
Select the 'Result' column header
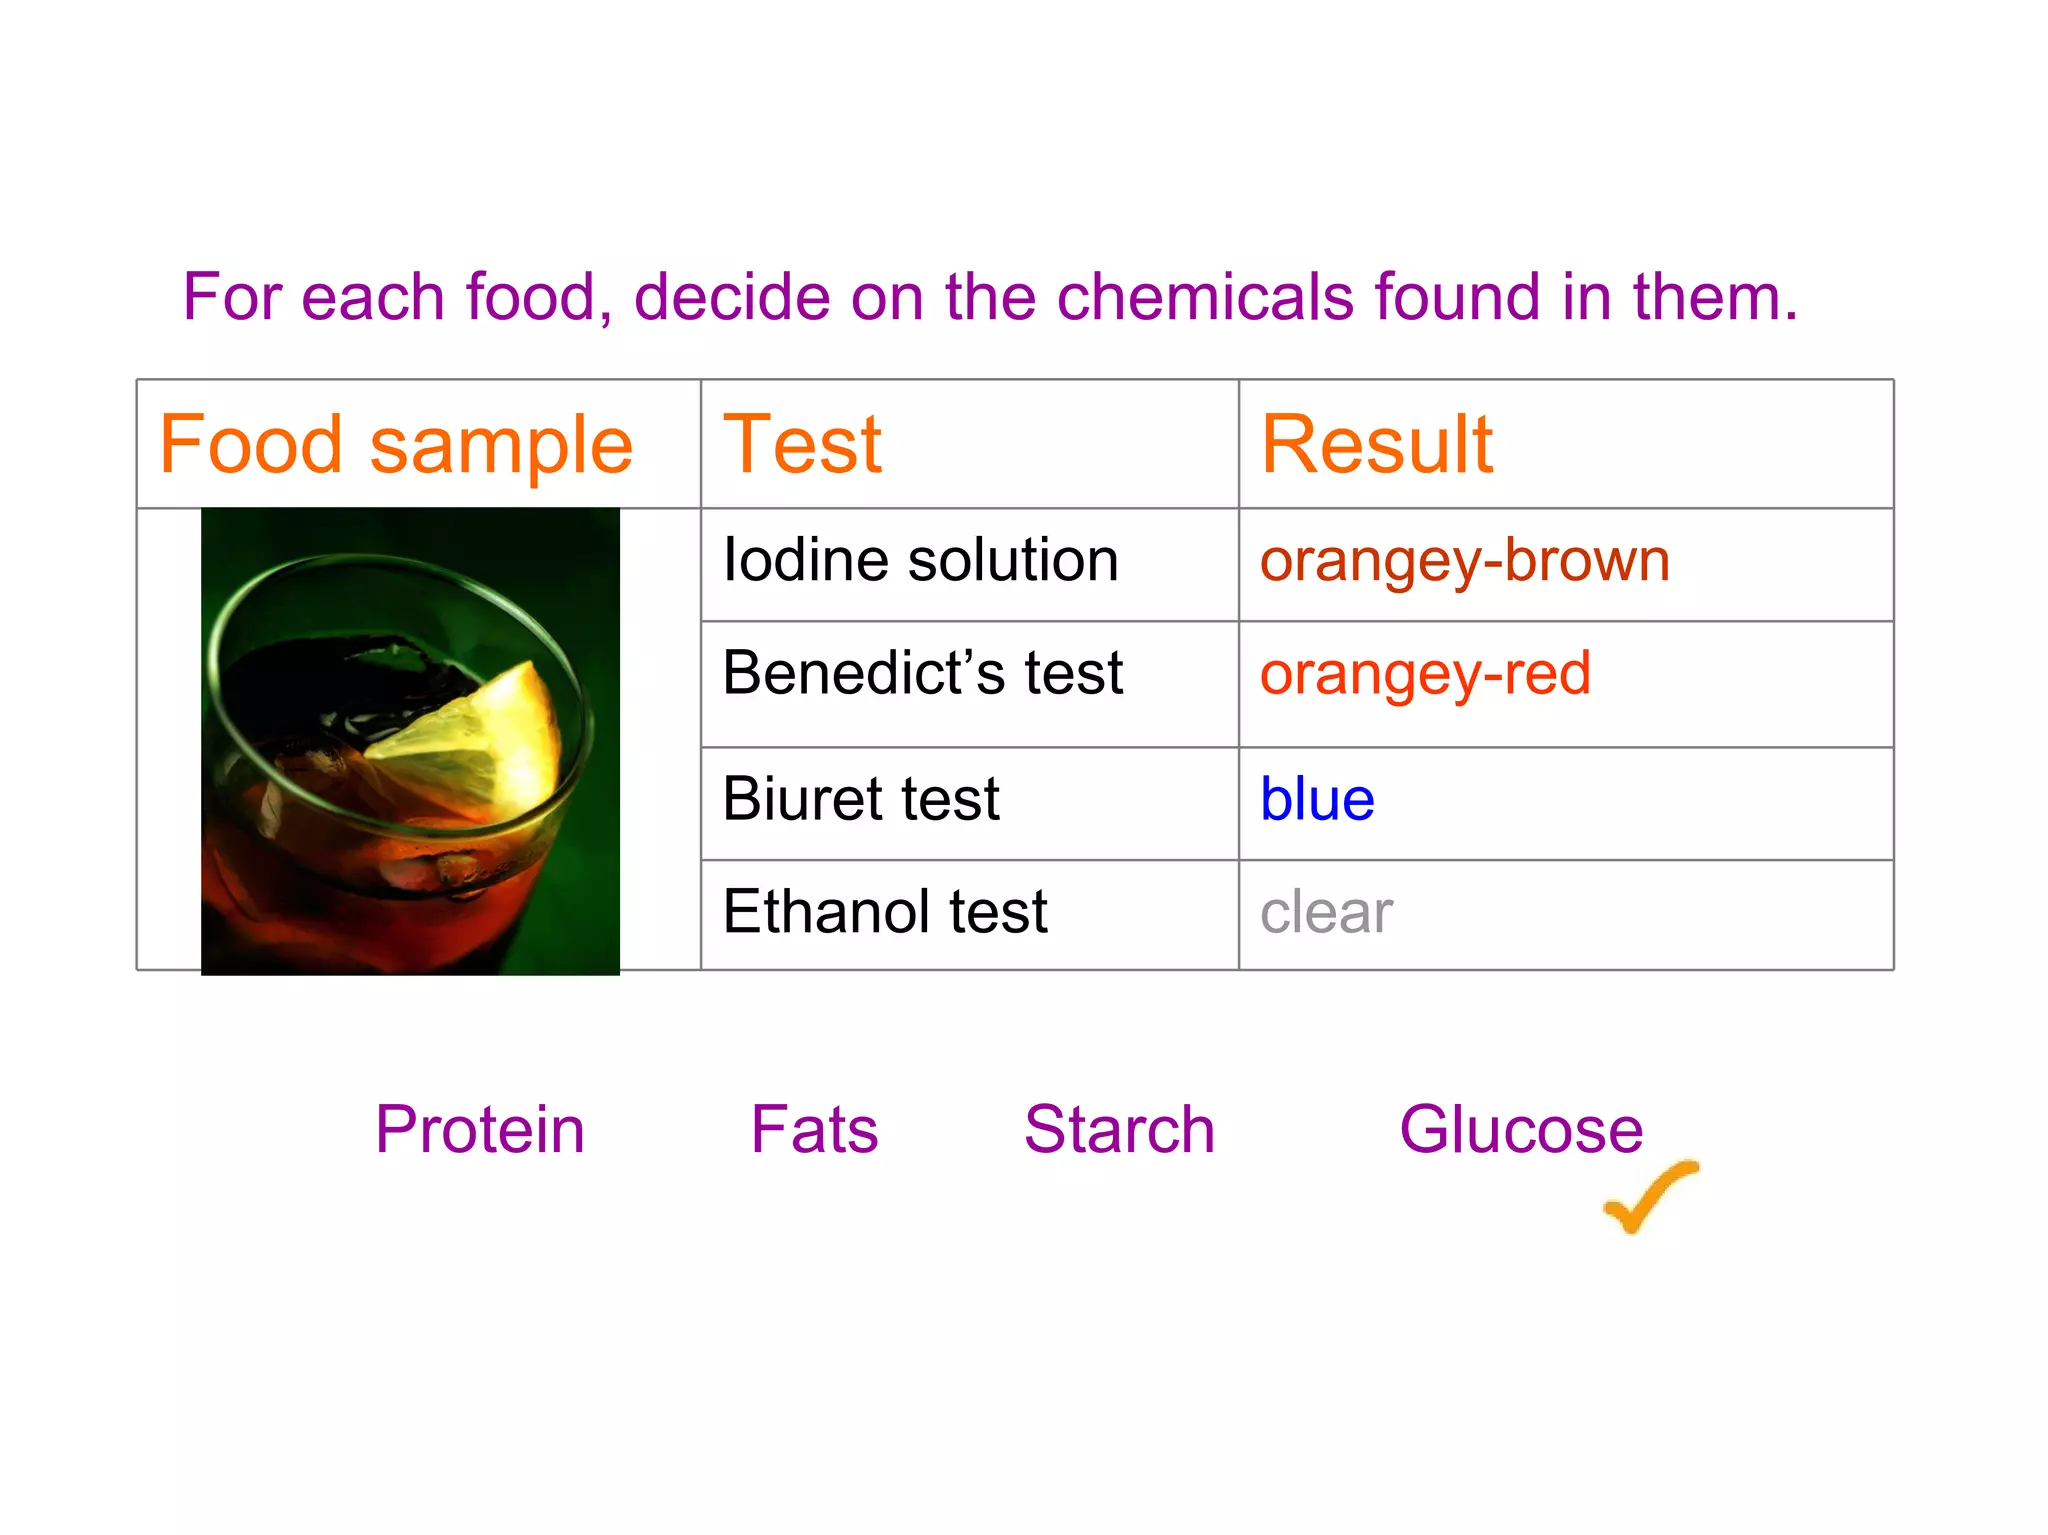point(1376,444)
